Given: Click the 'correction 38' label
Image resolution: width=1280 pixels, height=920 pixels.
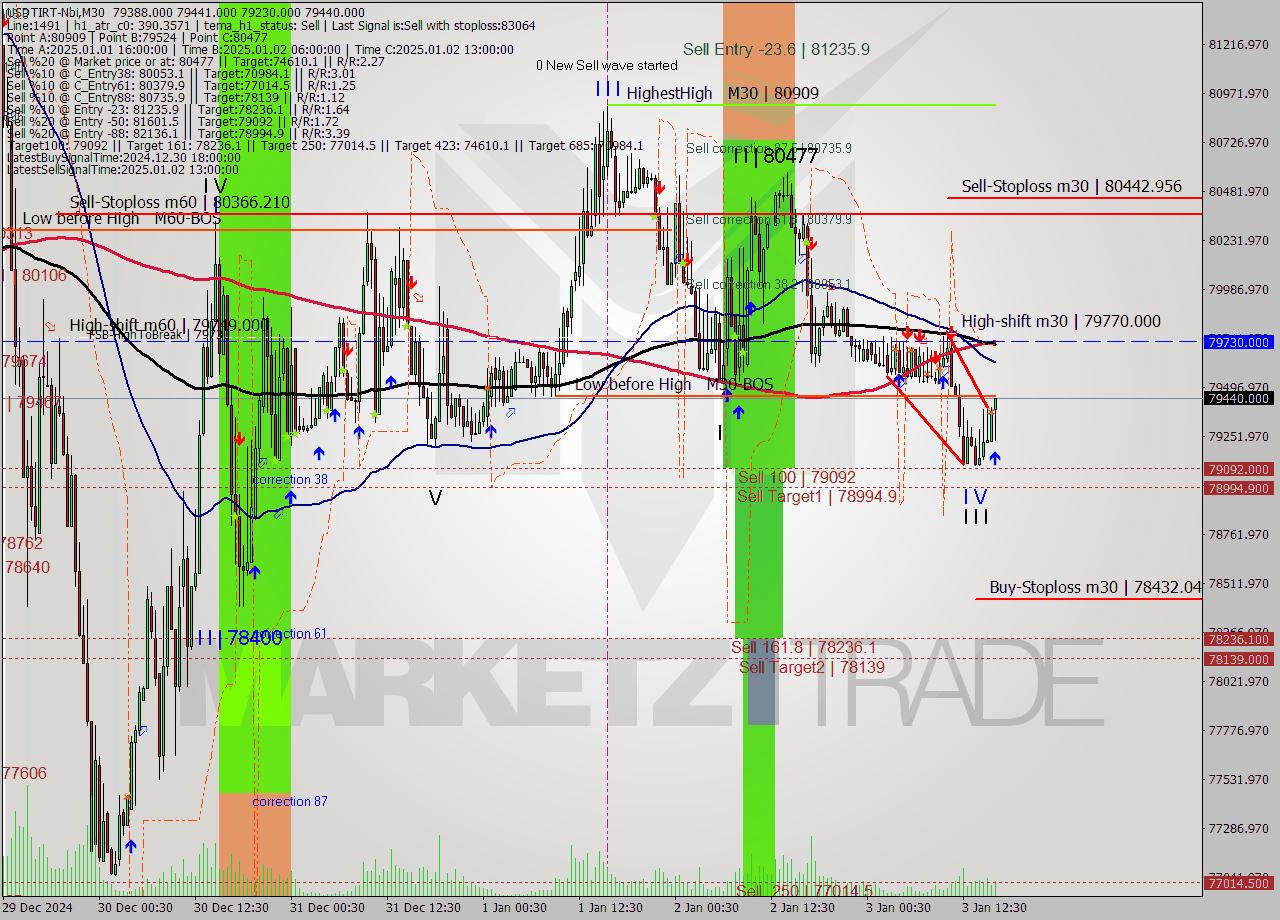Looking at the screenshot, I should [290, 480].
